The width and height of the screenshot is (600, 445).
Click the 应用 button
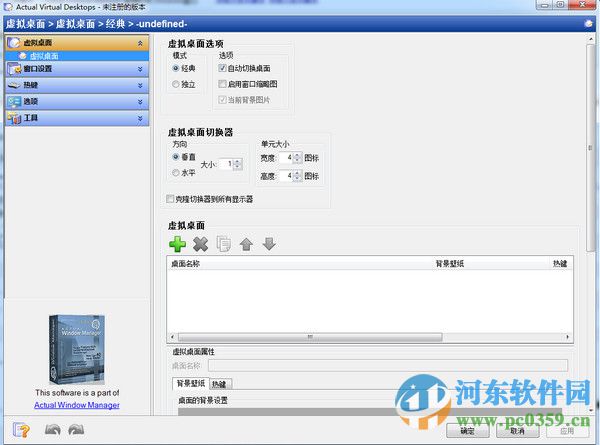click(567, 431)
